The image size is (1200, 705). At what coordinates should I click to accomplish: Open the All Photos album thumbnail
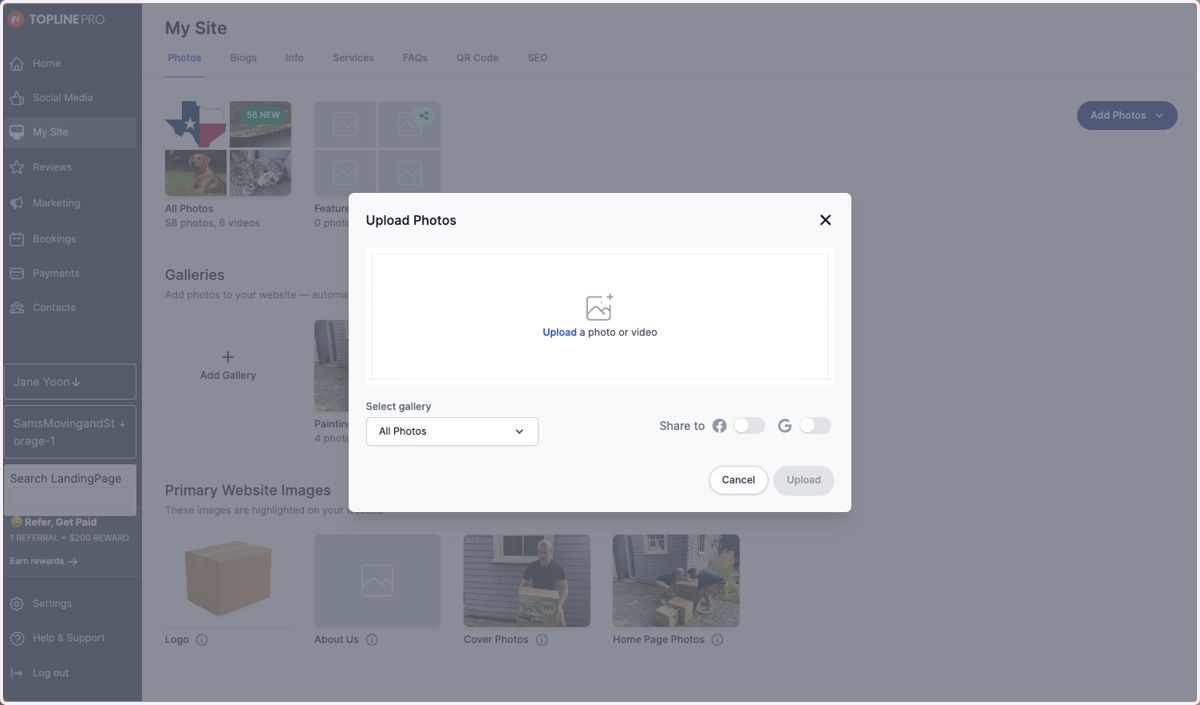tap(228, 148)
